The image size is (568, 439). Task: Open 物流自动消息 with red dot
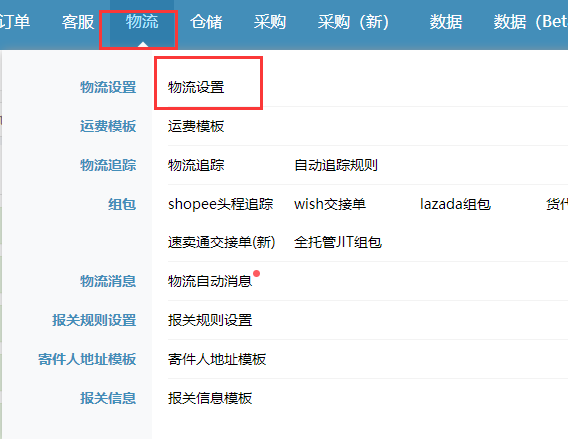(210, 281)
